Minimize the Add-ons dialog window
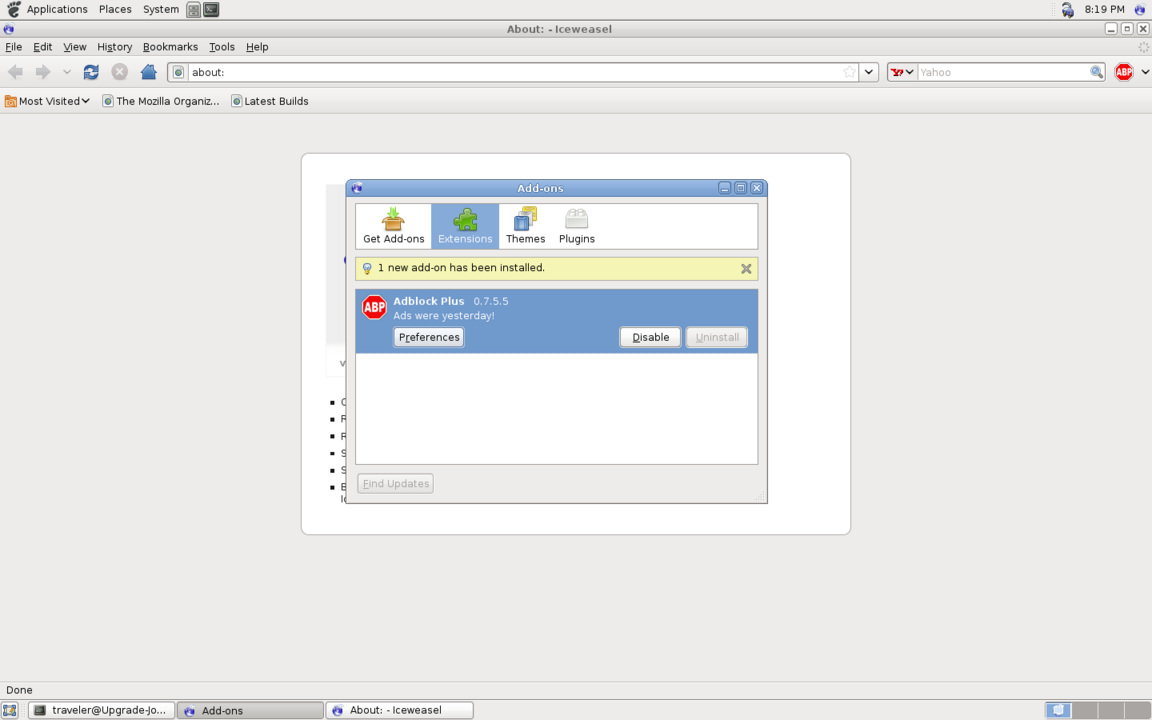 tap(724, 188)
